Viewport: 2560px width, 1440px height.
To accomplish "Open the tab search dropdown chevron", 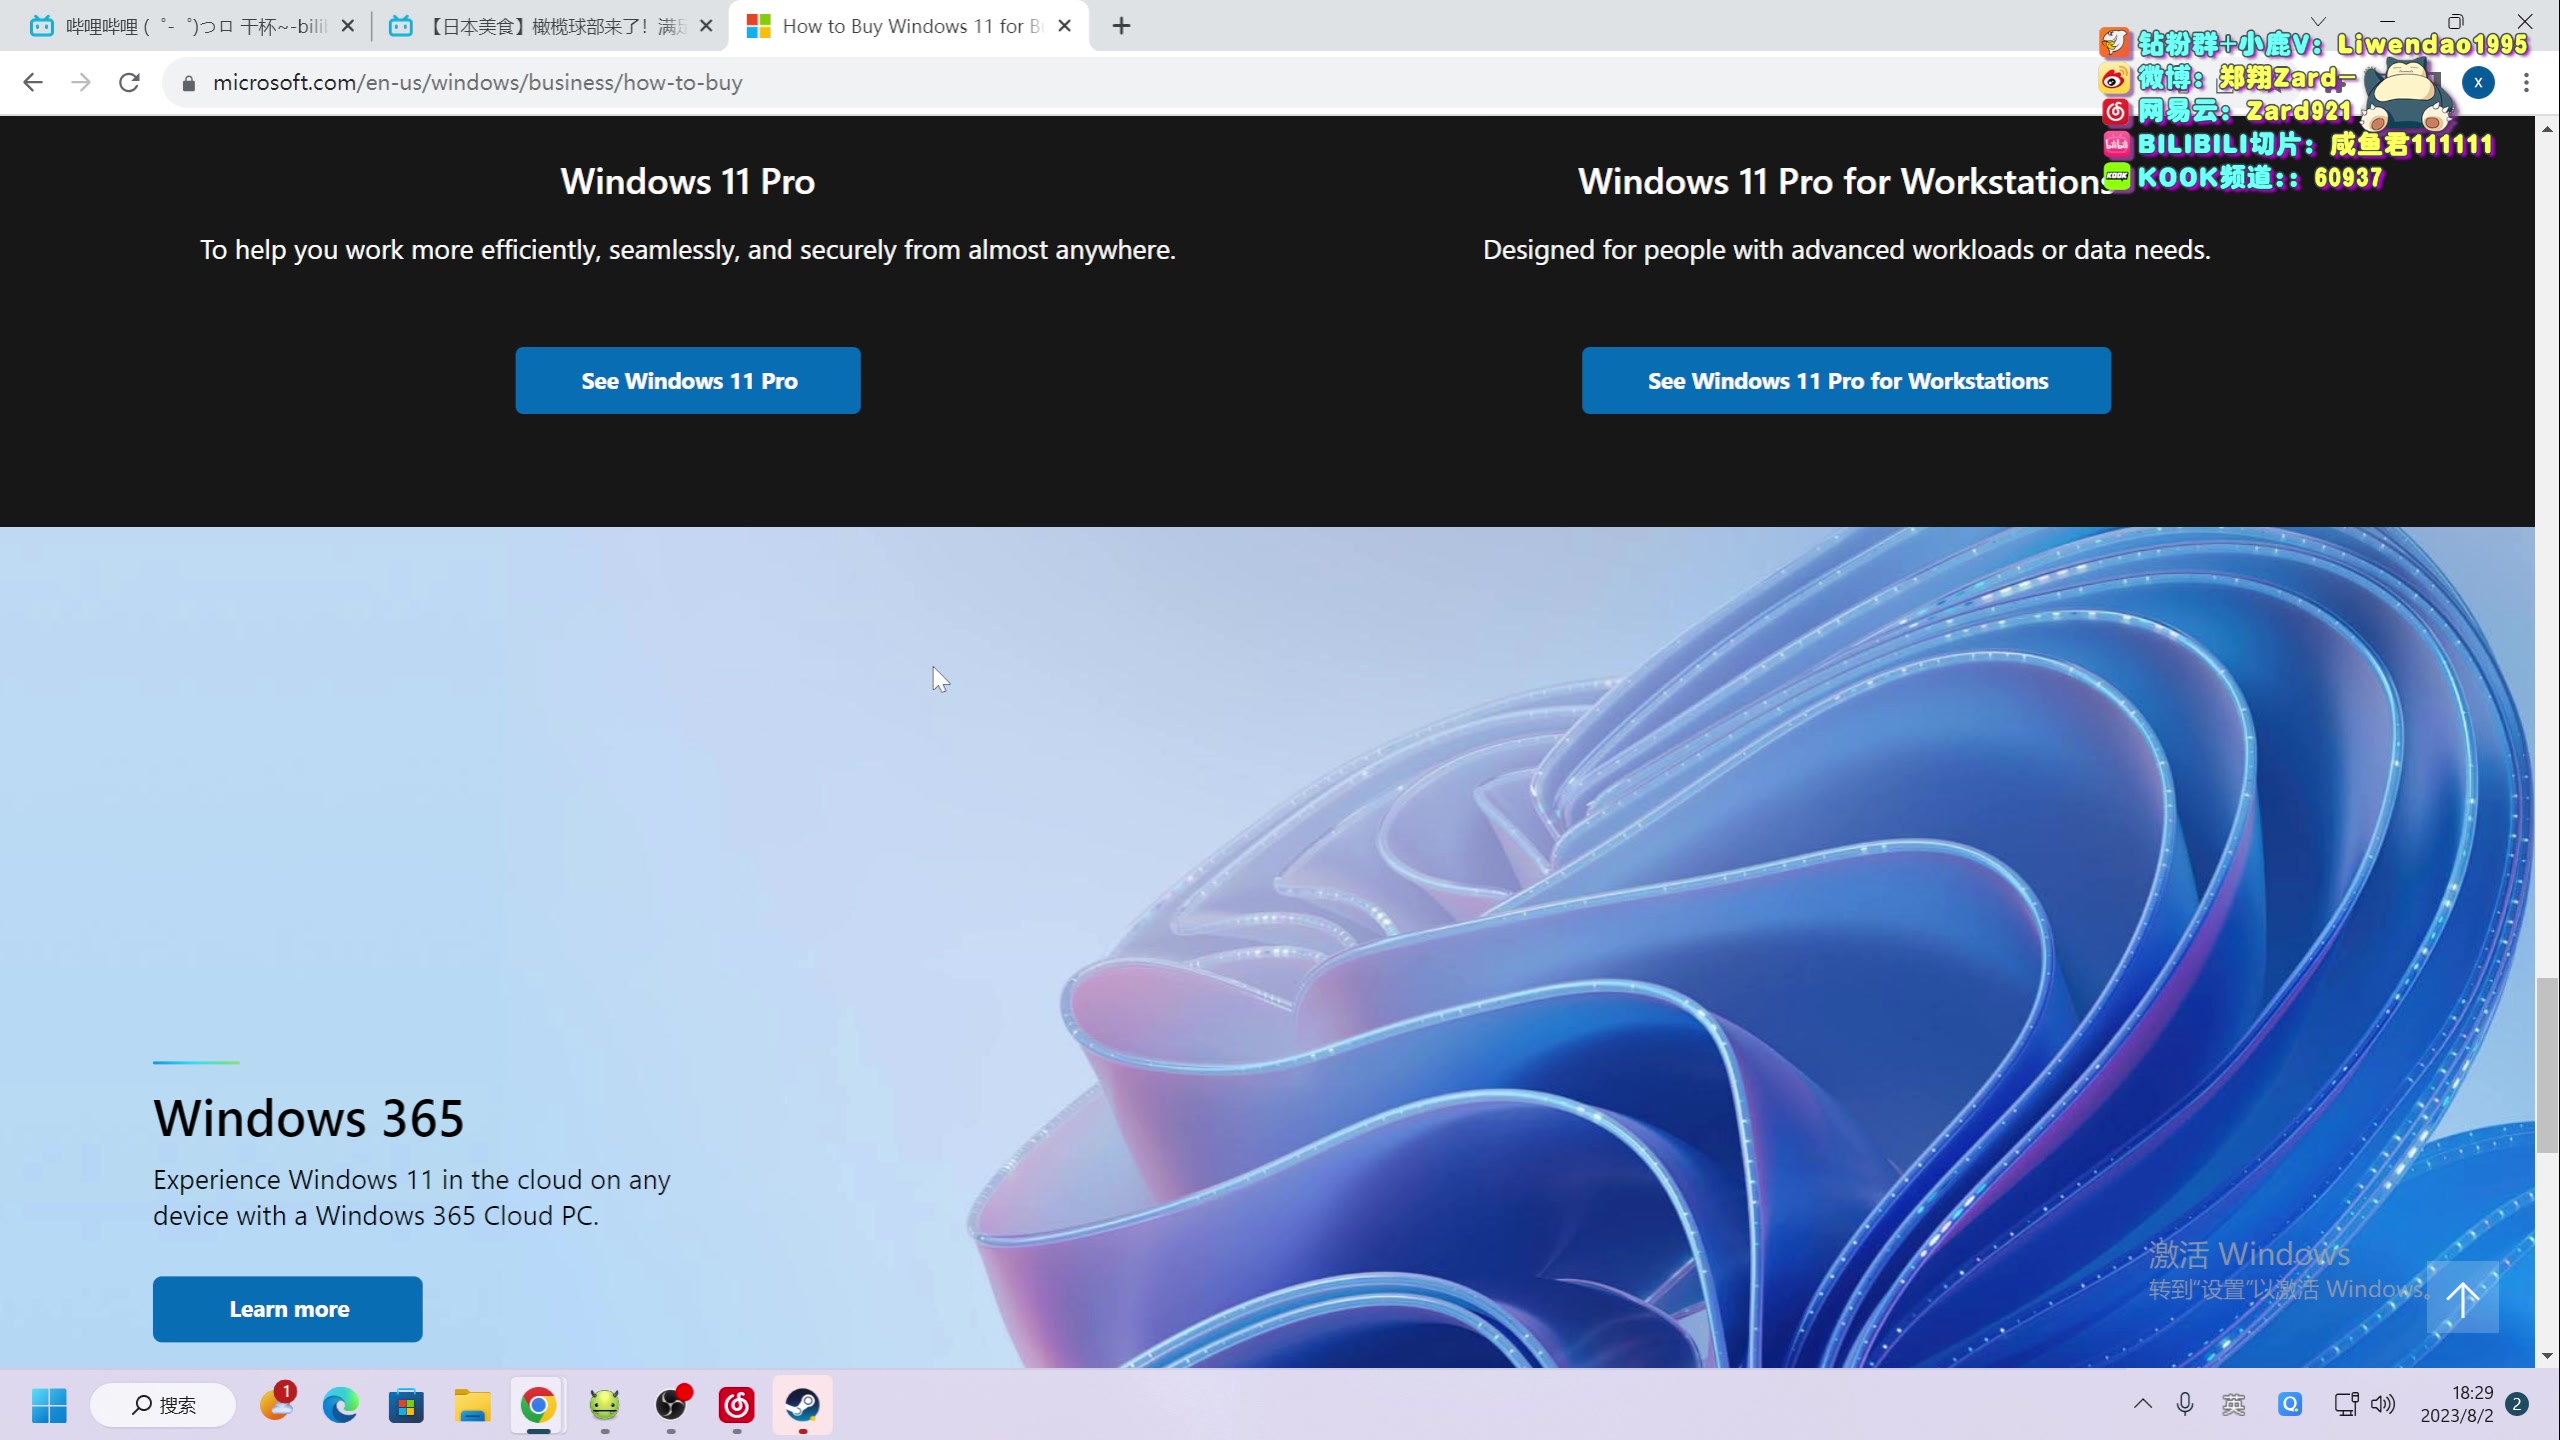I will coord(2318,21).
